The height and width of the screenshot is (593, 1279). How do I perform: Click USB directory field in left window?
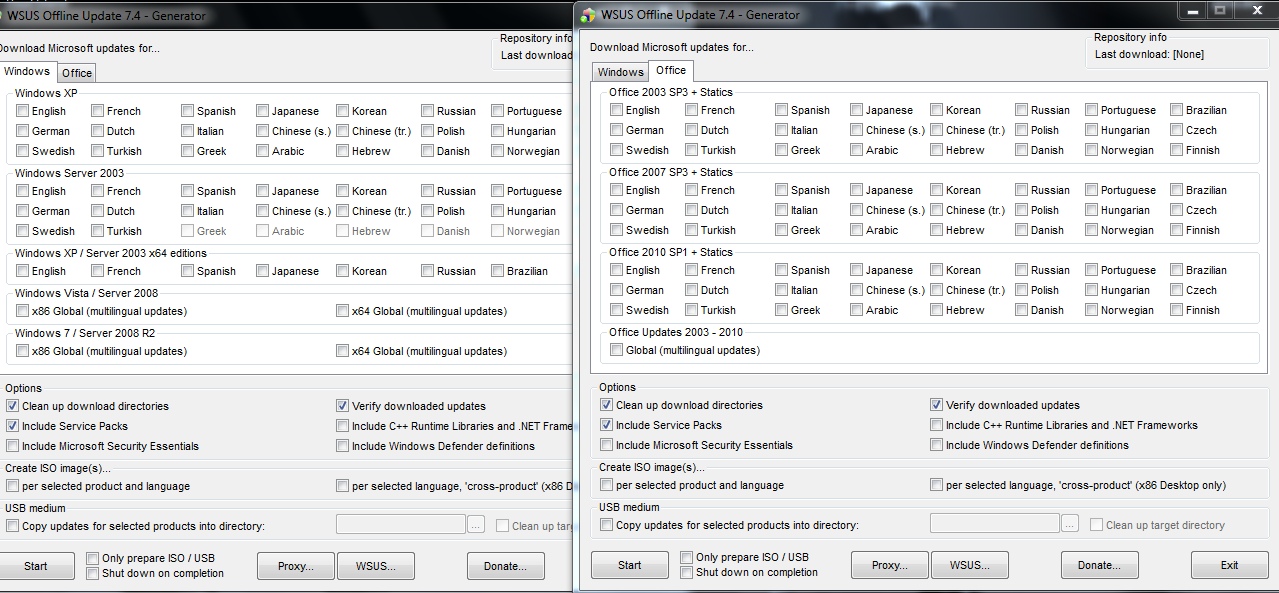tap(401, 524)
